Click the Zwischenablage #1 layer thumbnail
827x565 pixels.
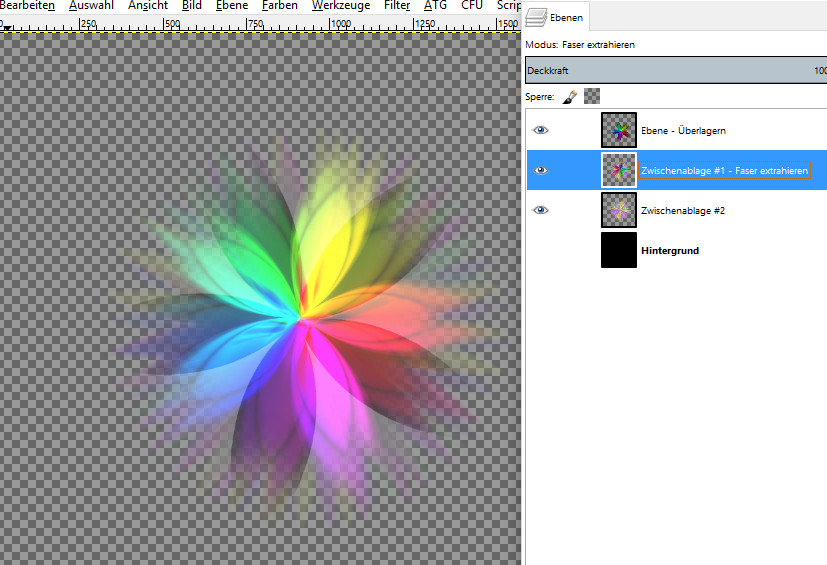619,170
